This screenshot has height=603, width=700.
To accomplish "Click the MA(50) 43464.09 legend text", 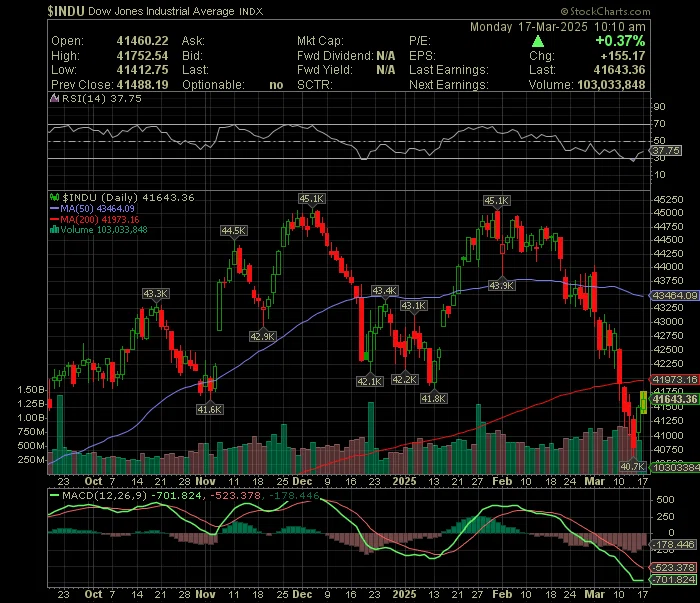I will (97, 208).
